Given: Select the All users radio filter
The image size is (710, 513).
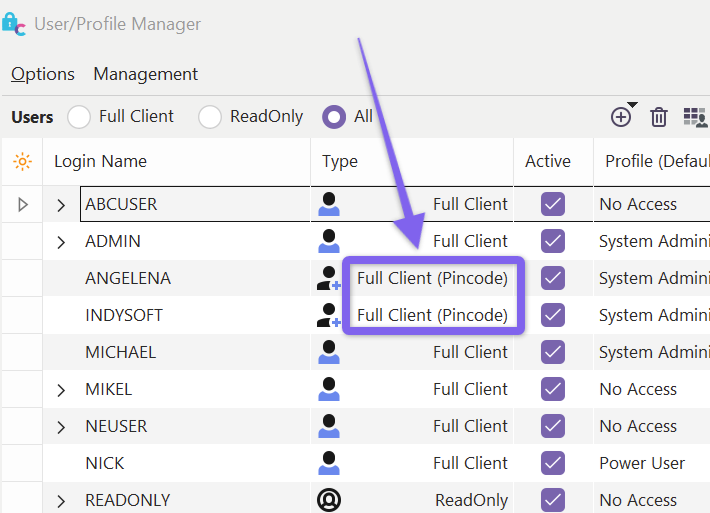Looking at the screenshot, I should pos(334,117).
